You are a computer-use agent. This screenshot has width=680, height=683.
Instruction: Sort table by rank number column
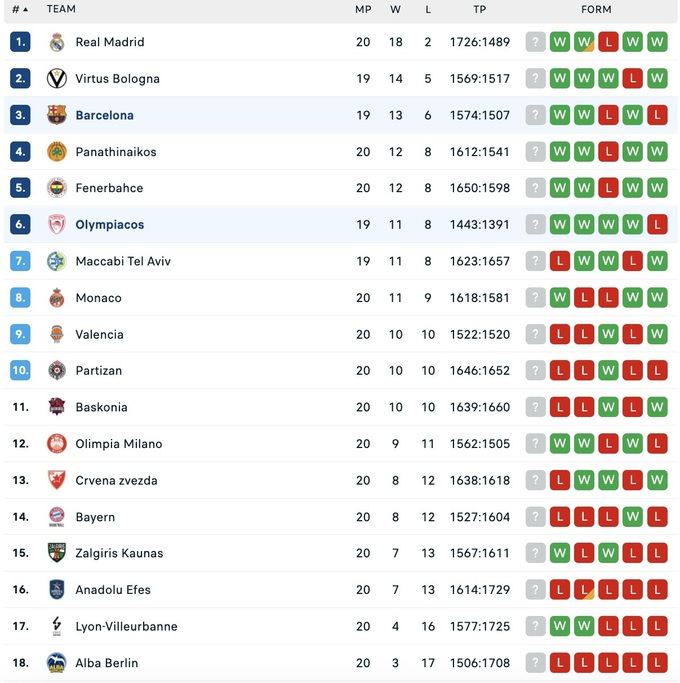click(20, 10)
